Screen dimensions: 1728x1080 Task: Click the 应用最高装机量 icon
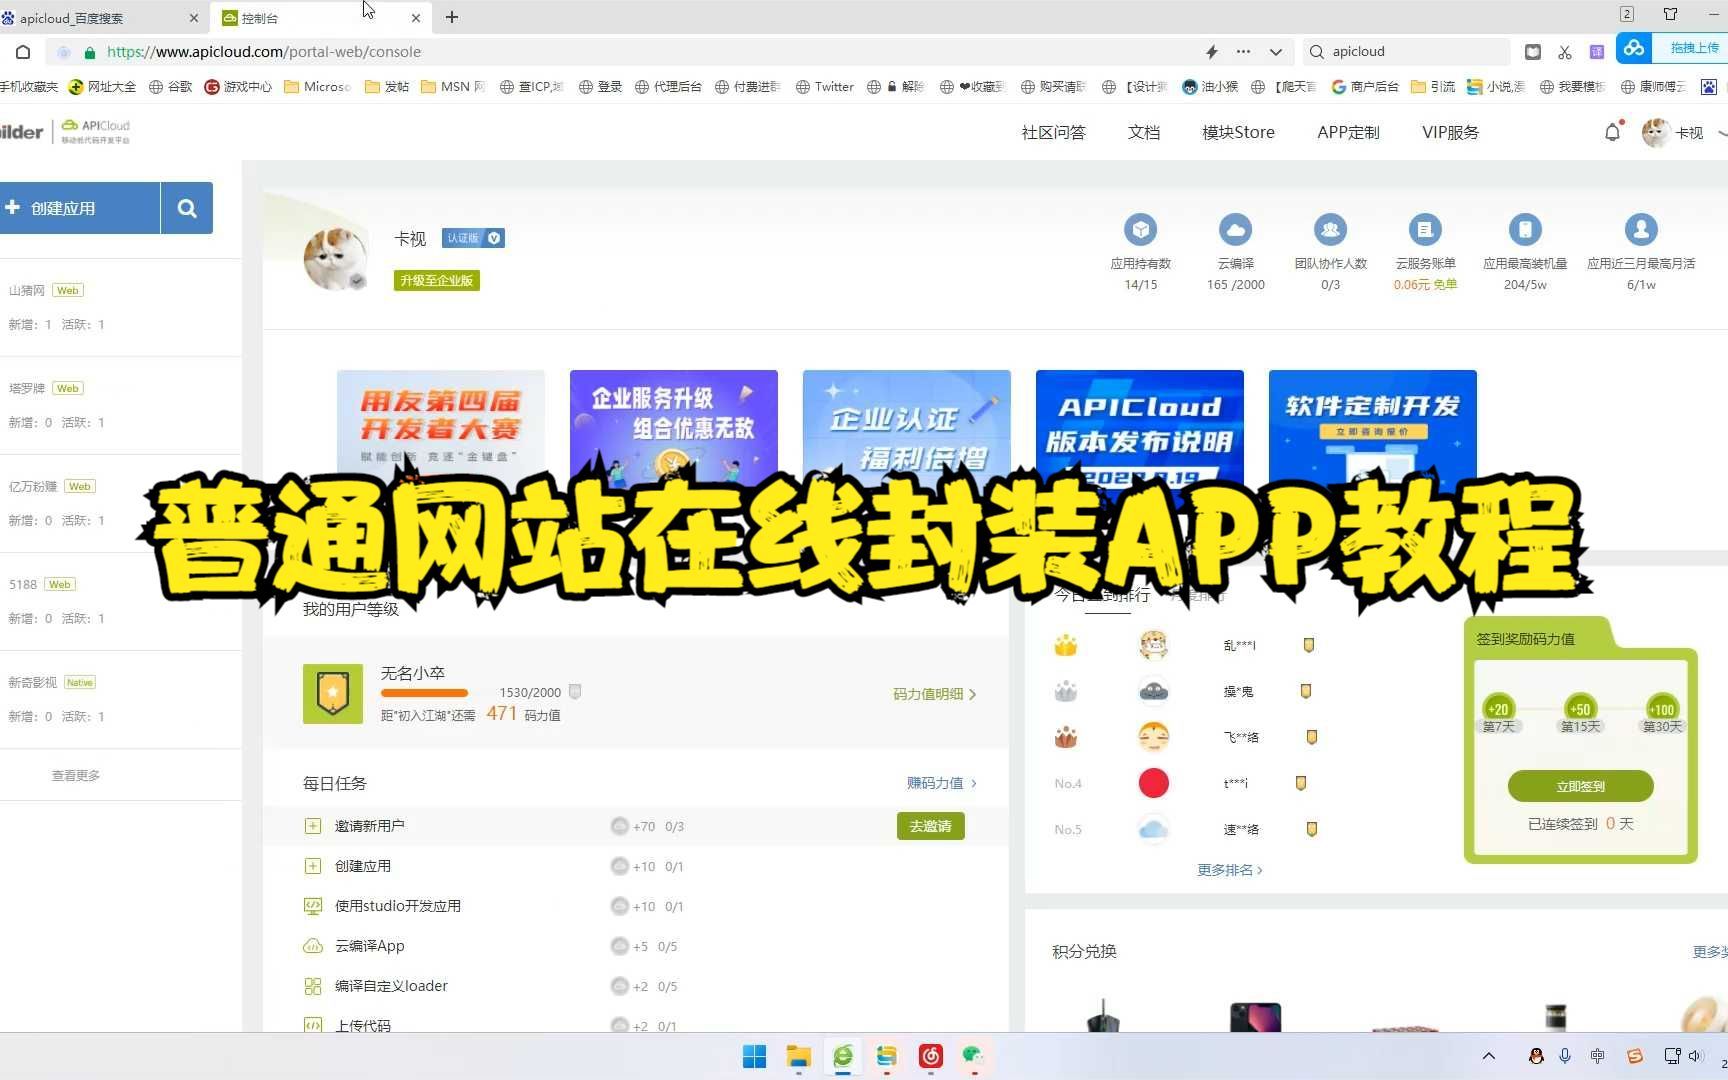point(1525,230)
